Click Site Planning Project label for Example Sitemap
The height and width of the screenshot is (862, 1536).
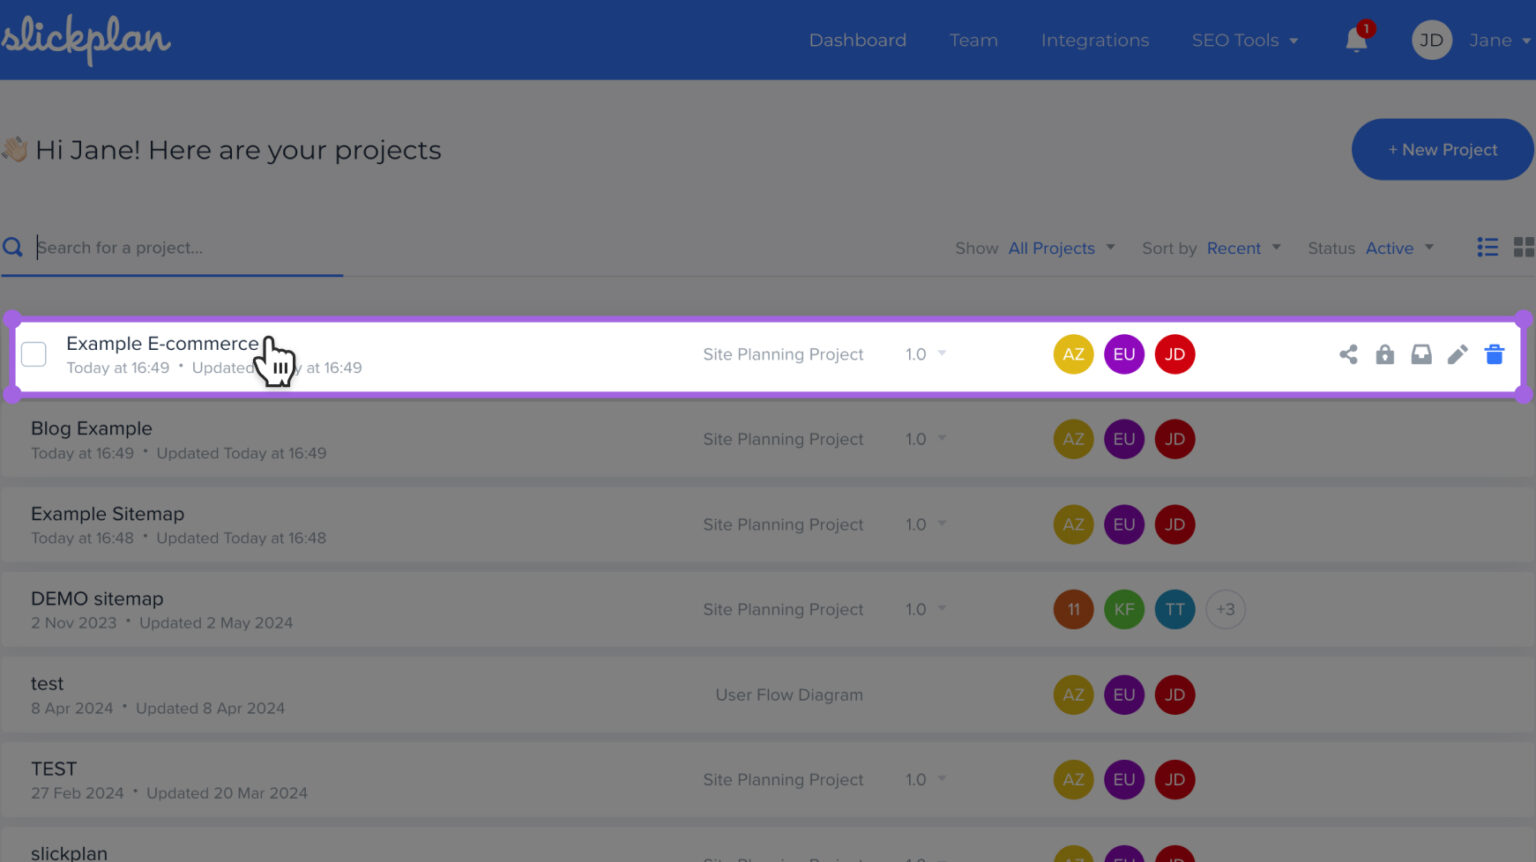(783, 524)
